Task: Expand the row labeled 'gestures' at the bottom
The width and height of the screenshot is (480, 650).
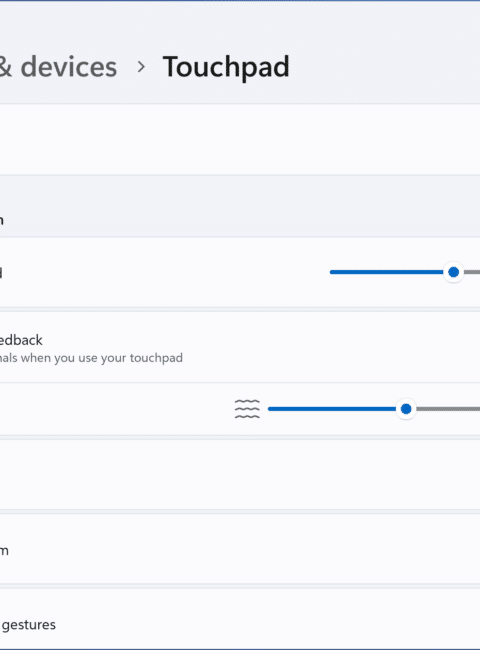Action: (240, 619)
